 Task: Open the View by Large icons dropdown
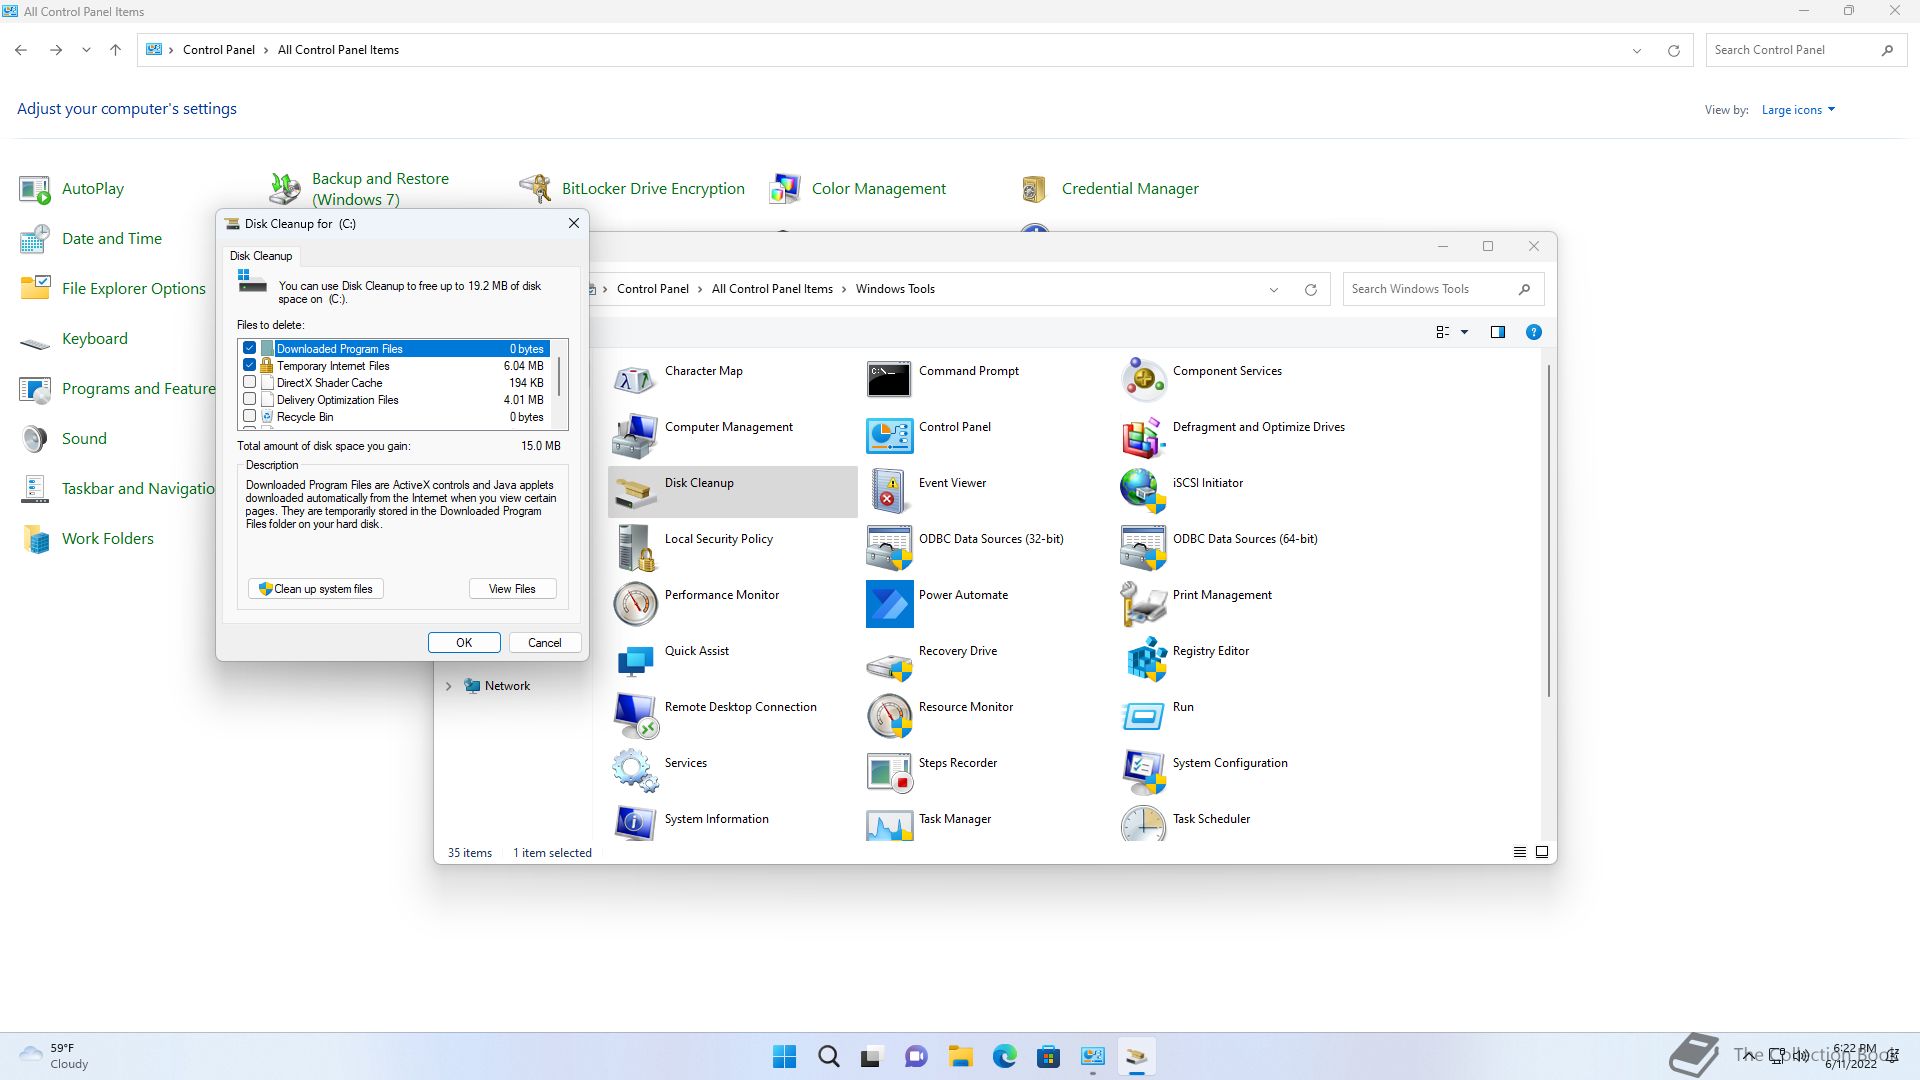(x=1798, y=110)
